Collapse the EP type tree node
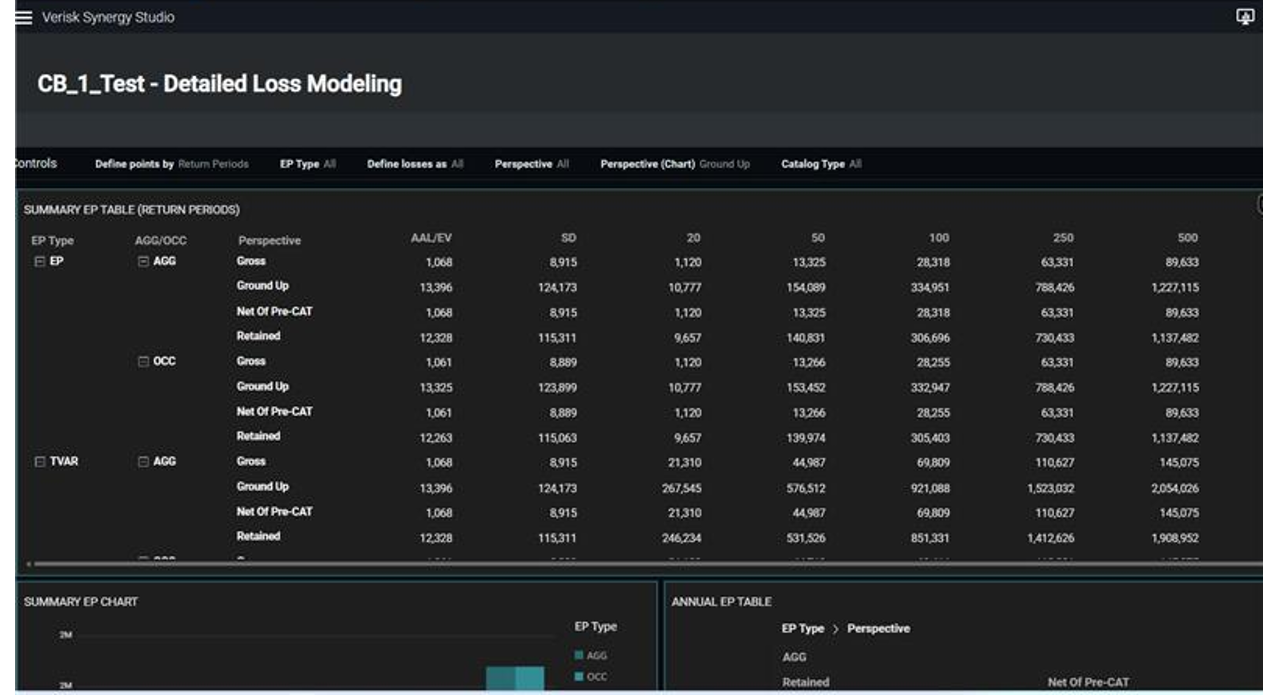The width and height of the screenshot is (1277, 695). pos(40,262)
